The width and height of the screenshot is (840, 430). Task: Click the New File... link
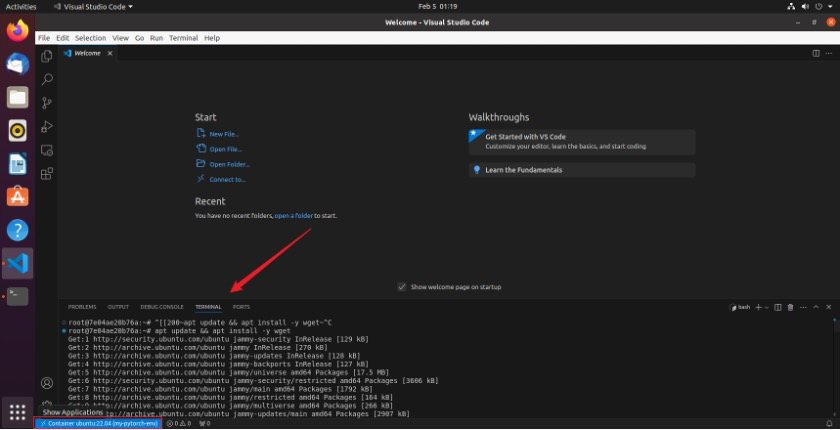tap(224, 134)
